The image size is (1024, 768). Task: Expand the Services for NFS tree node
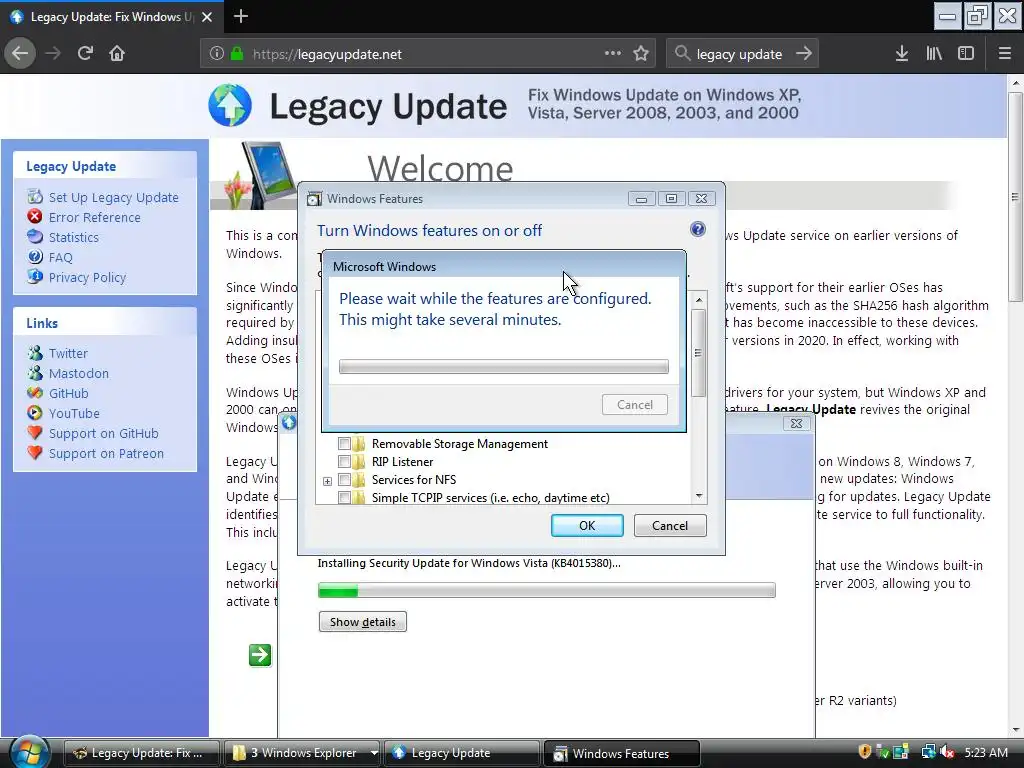(x=327, y=481)
